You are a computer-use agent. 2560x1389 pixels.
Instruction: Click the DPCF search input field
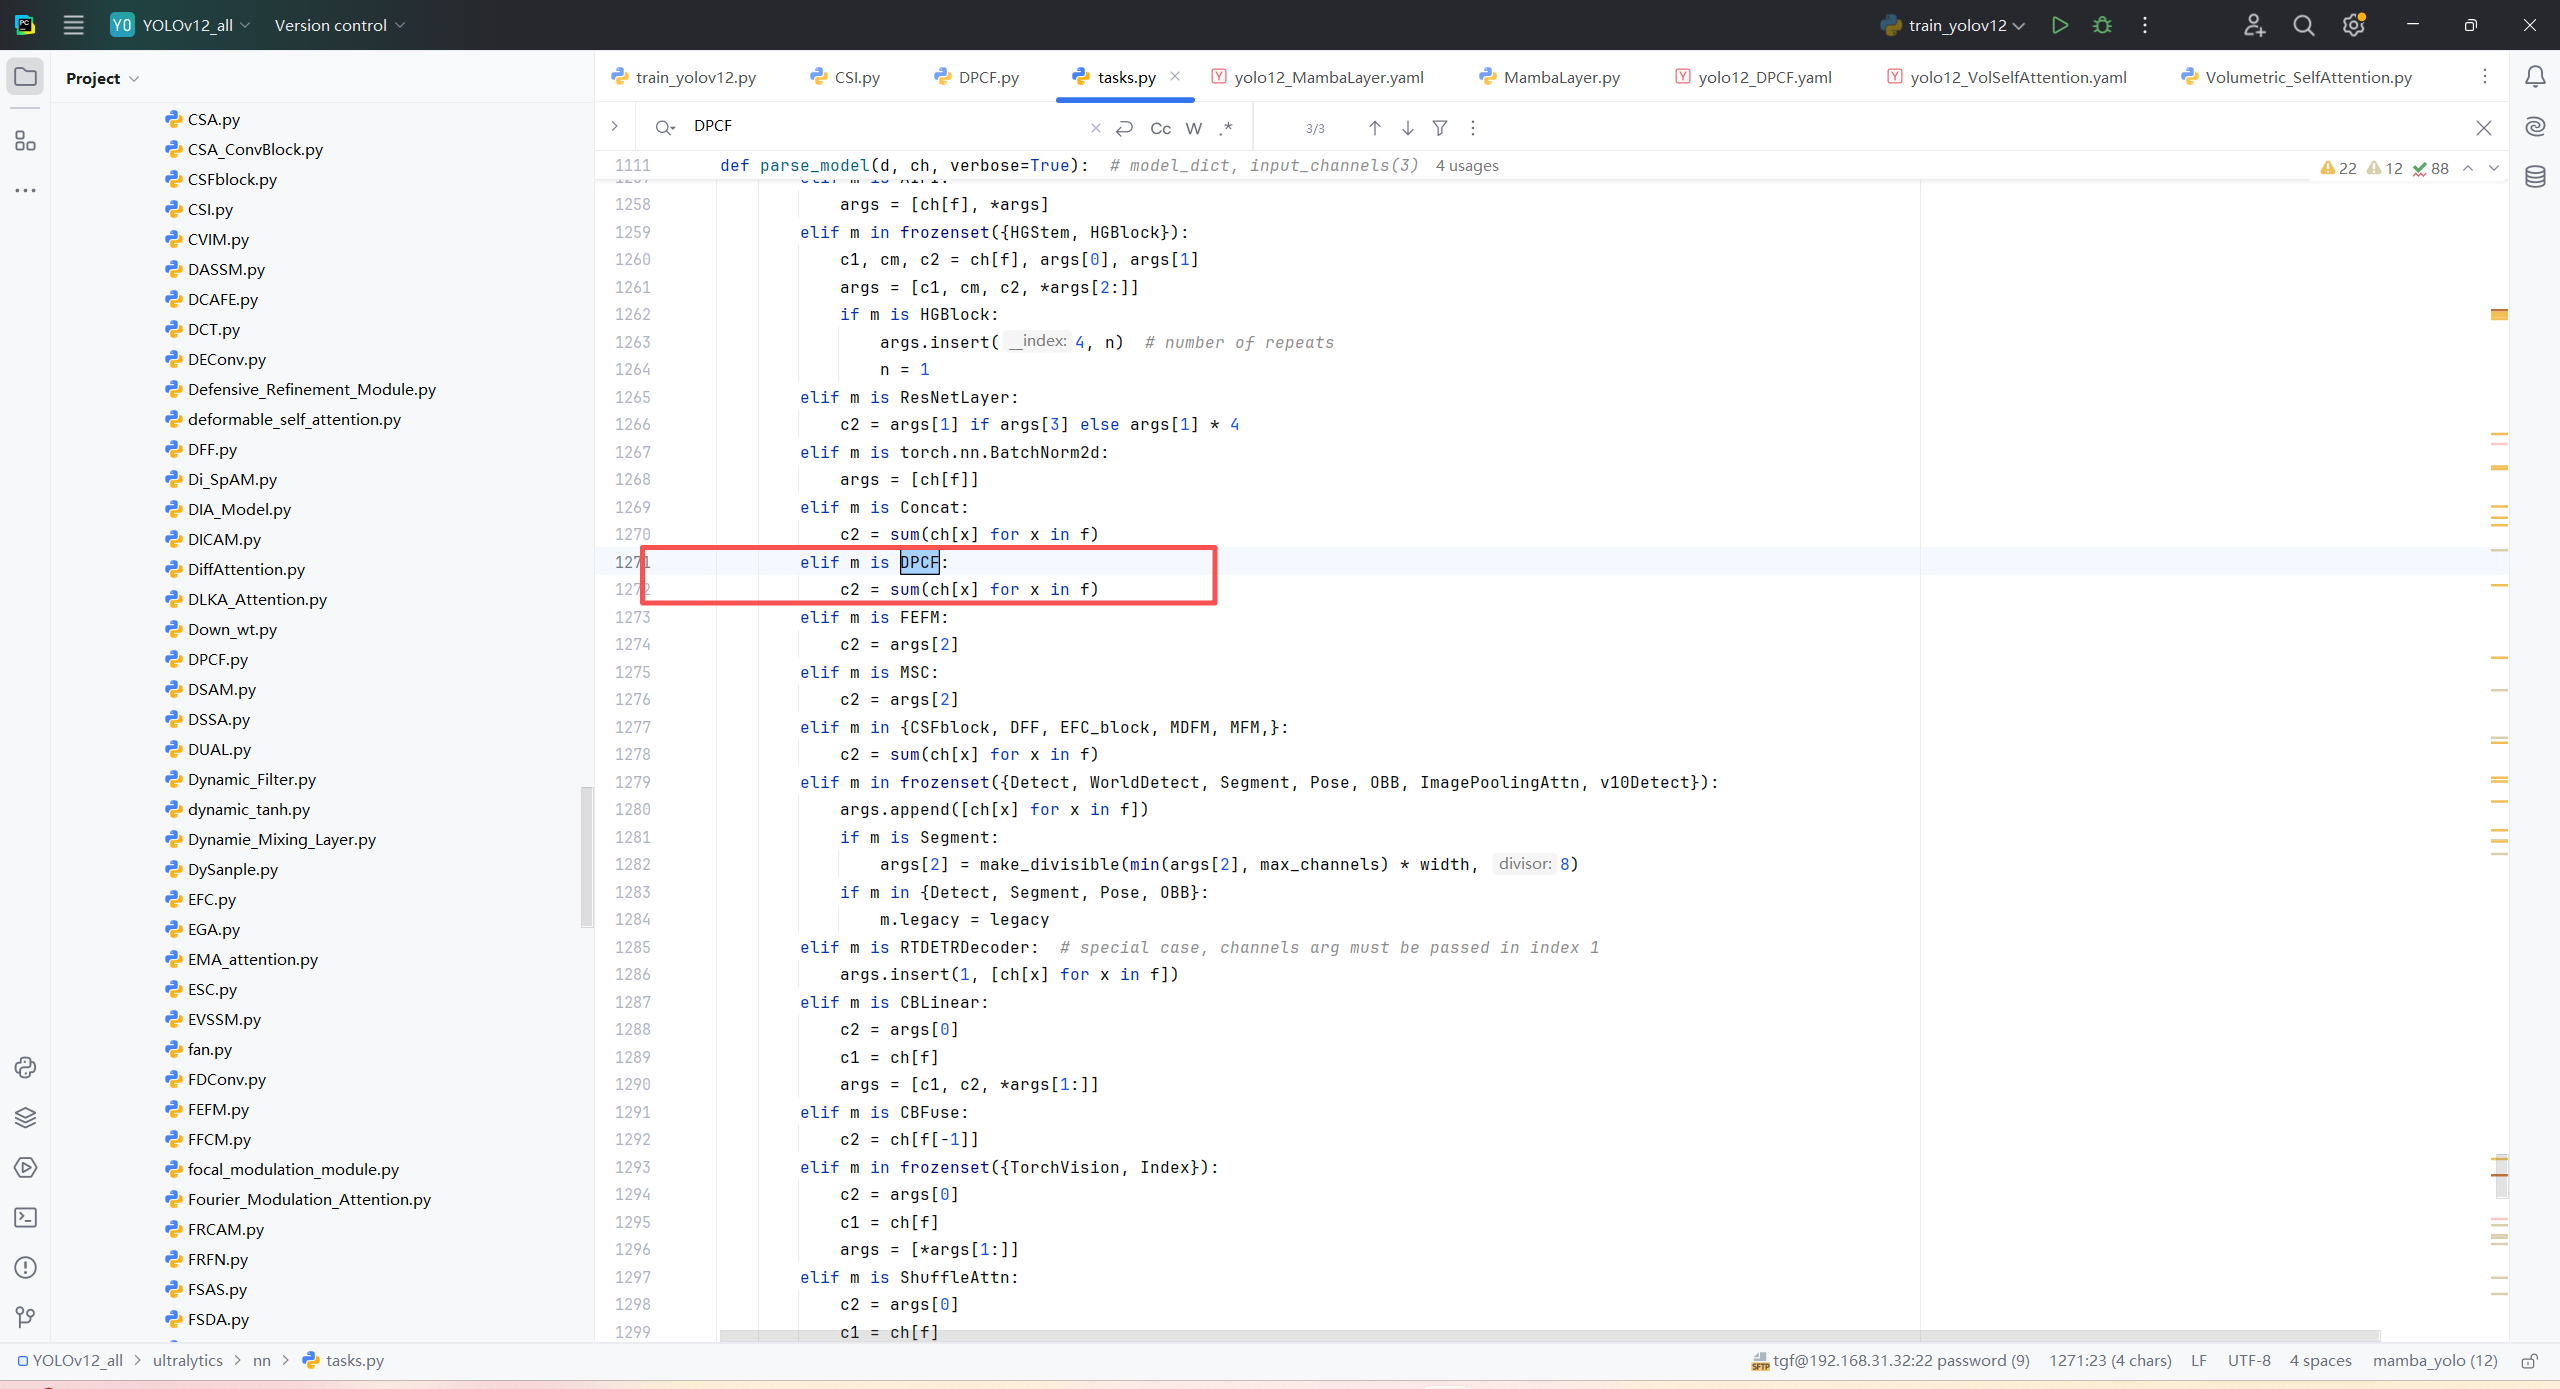[880, 126]
